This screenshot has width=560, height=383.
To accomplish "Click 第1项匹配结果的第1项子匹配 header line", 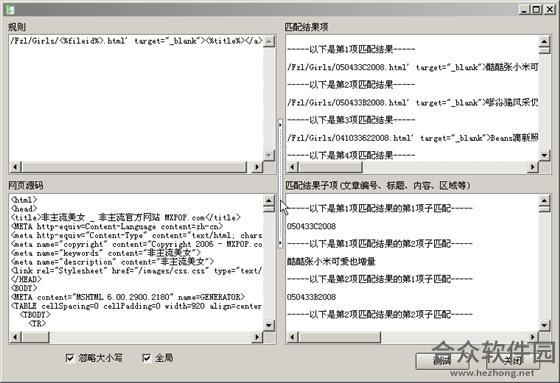I will (380, 208).
